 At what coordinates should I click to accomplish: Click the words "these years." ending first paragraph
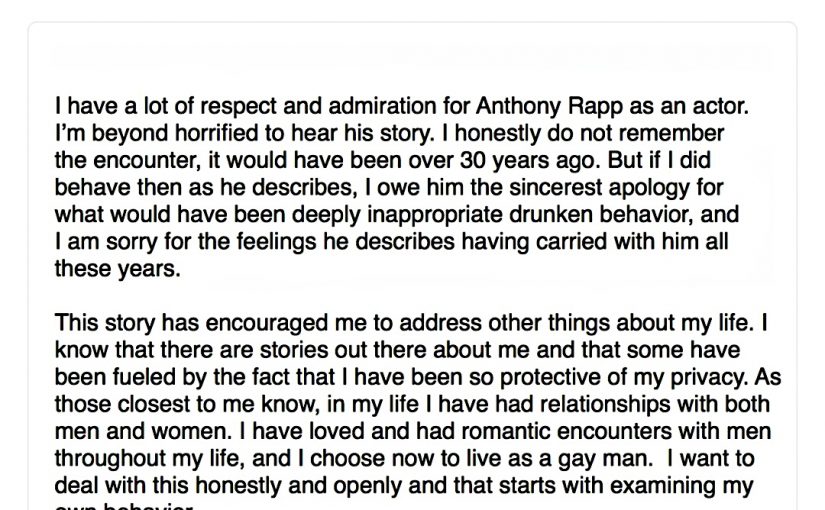click(118, 269)
